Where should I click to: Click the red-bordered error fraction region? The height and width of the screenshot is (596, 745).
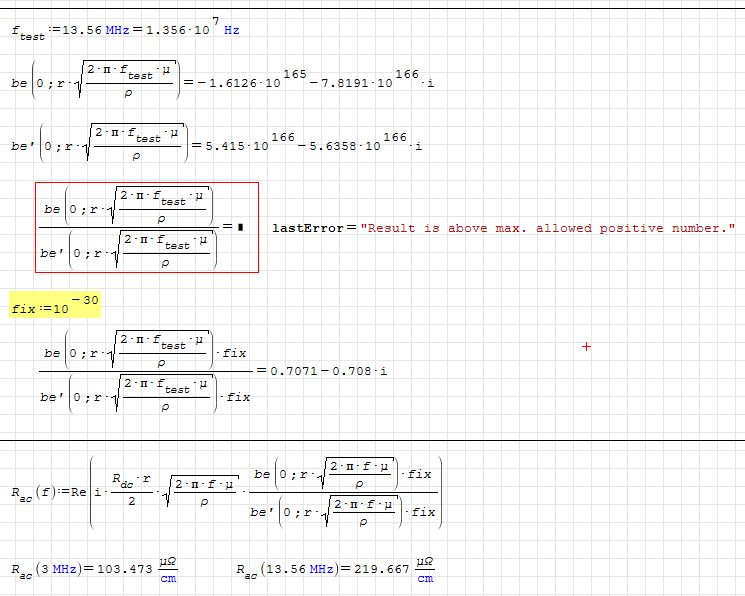click(147, 227)
